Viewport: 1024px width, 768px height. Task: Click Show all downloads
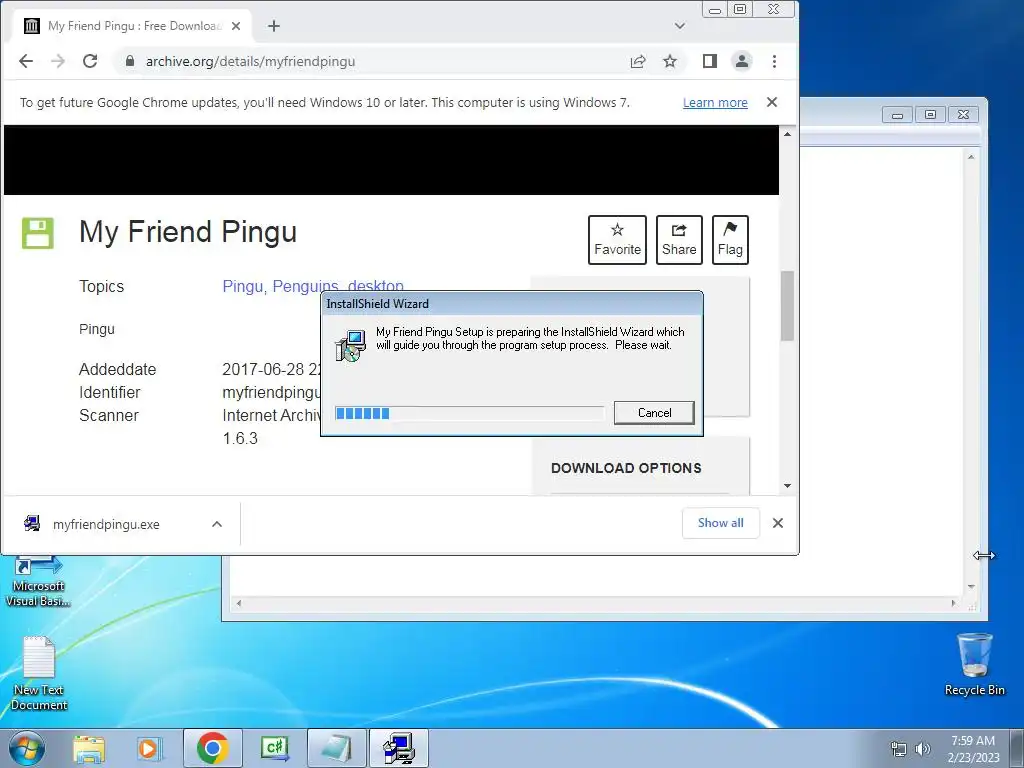tap(720, 523)
